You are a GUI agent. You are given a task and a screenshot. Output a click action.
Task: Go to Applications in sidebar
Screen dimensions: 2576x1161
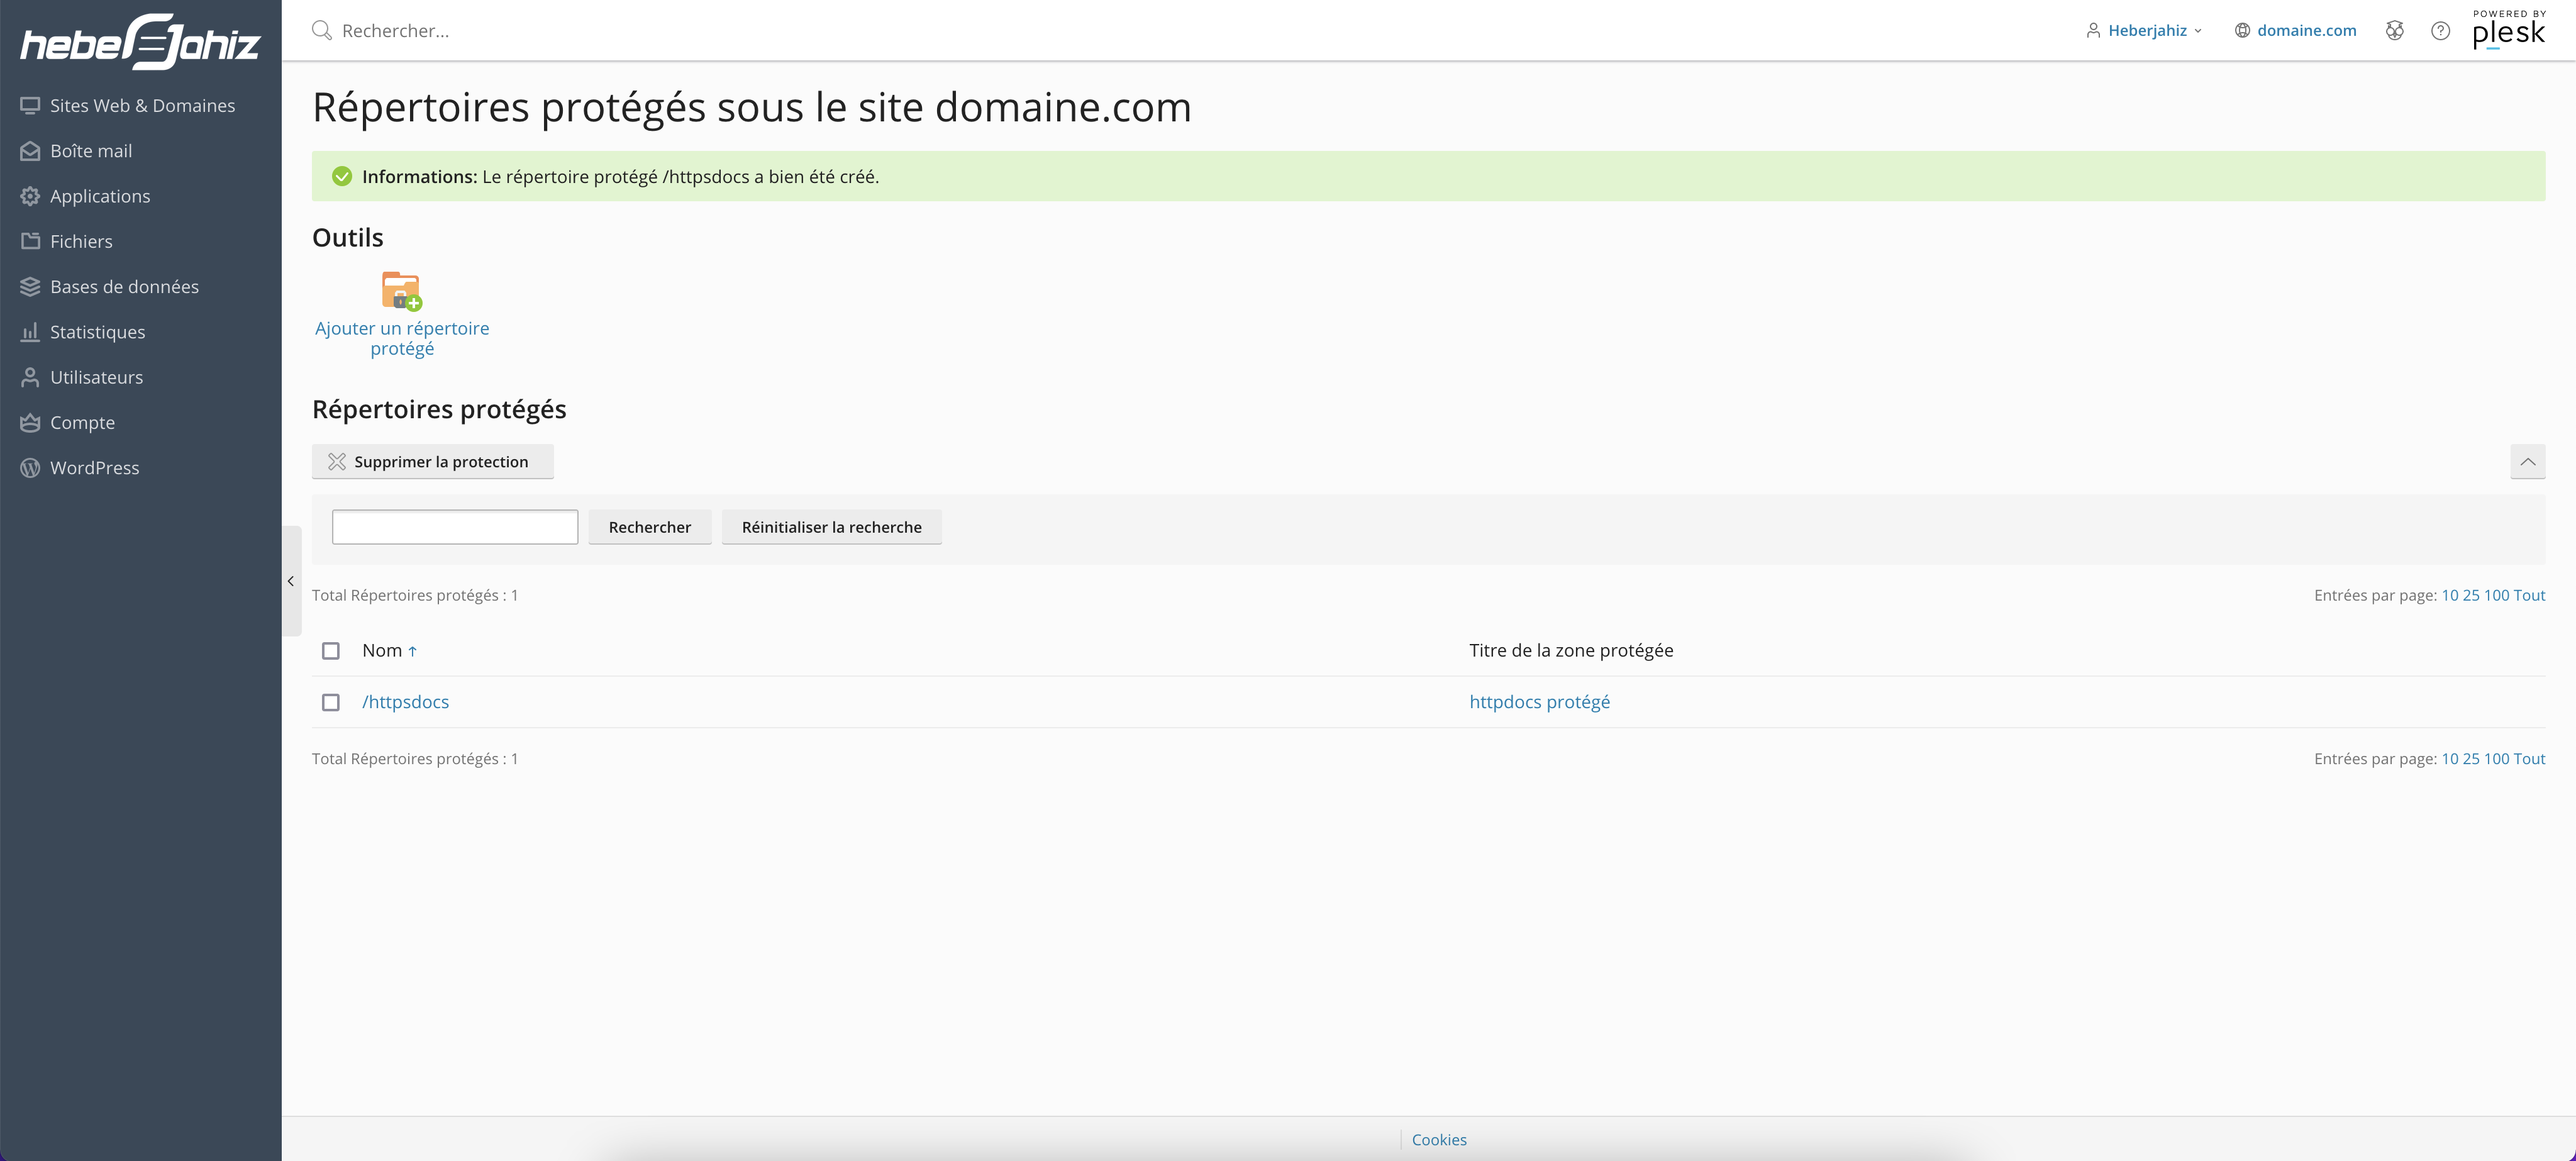[100, 196]
